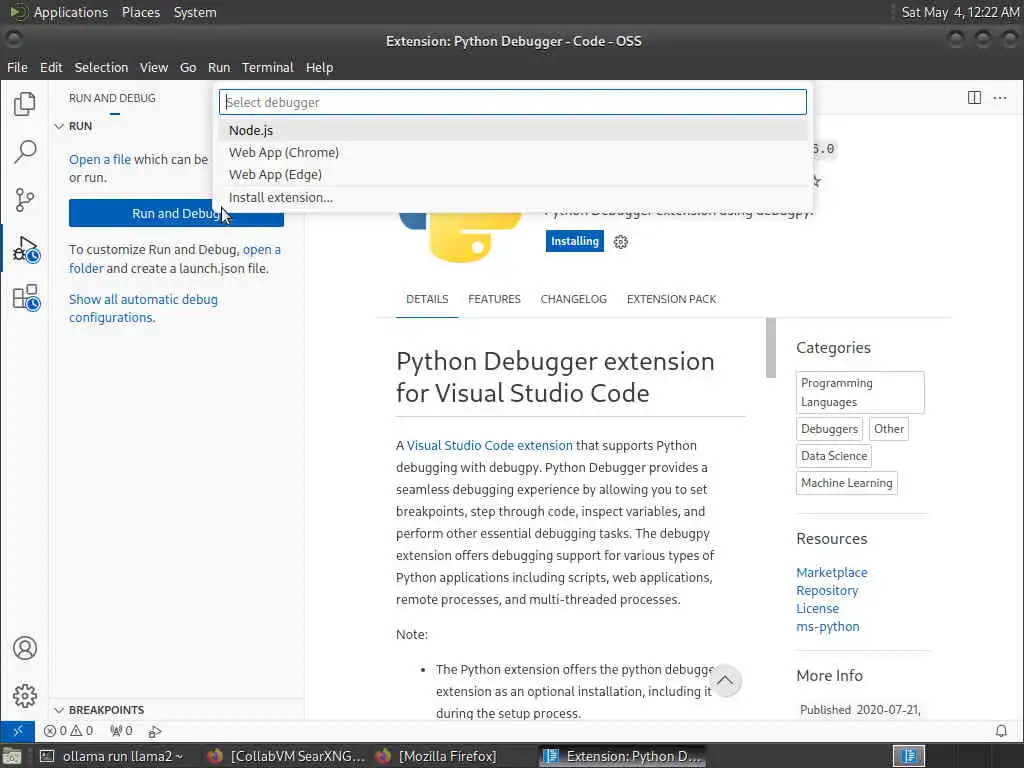Click the scroll-to-top arrow button

click(x=725, y=680)
